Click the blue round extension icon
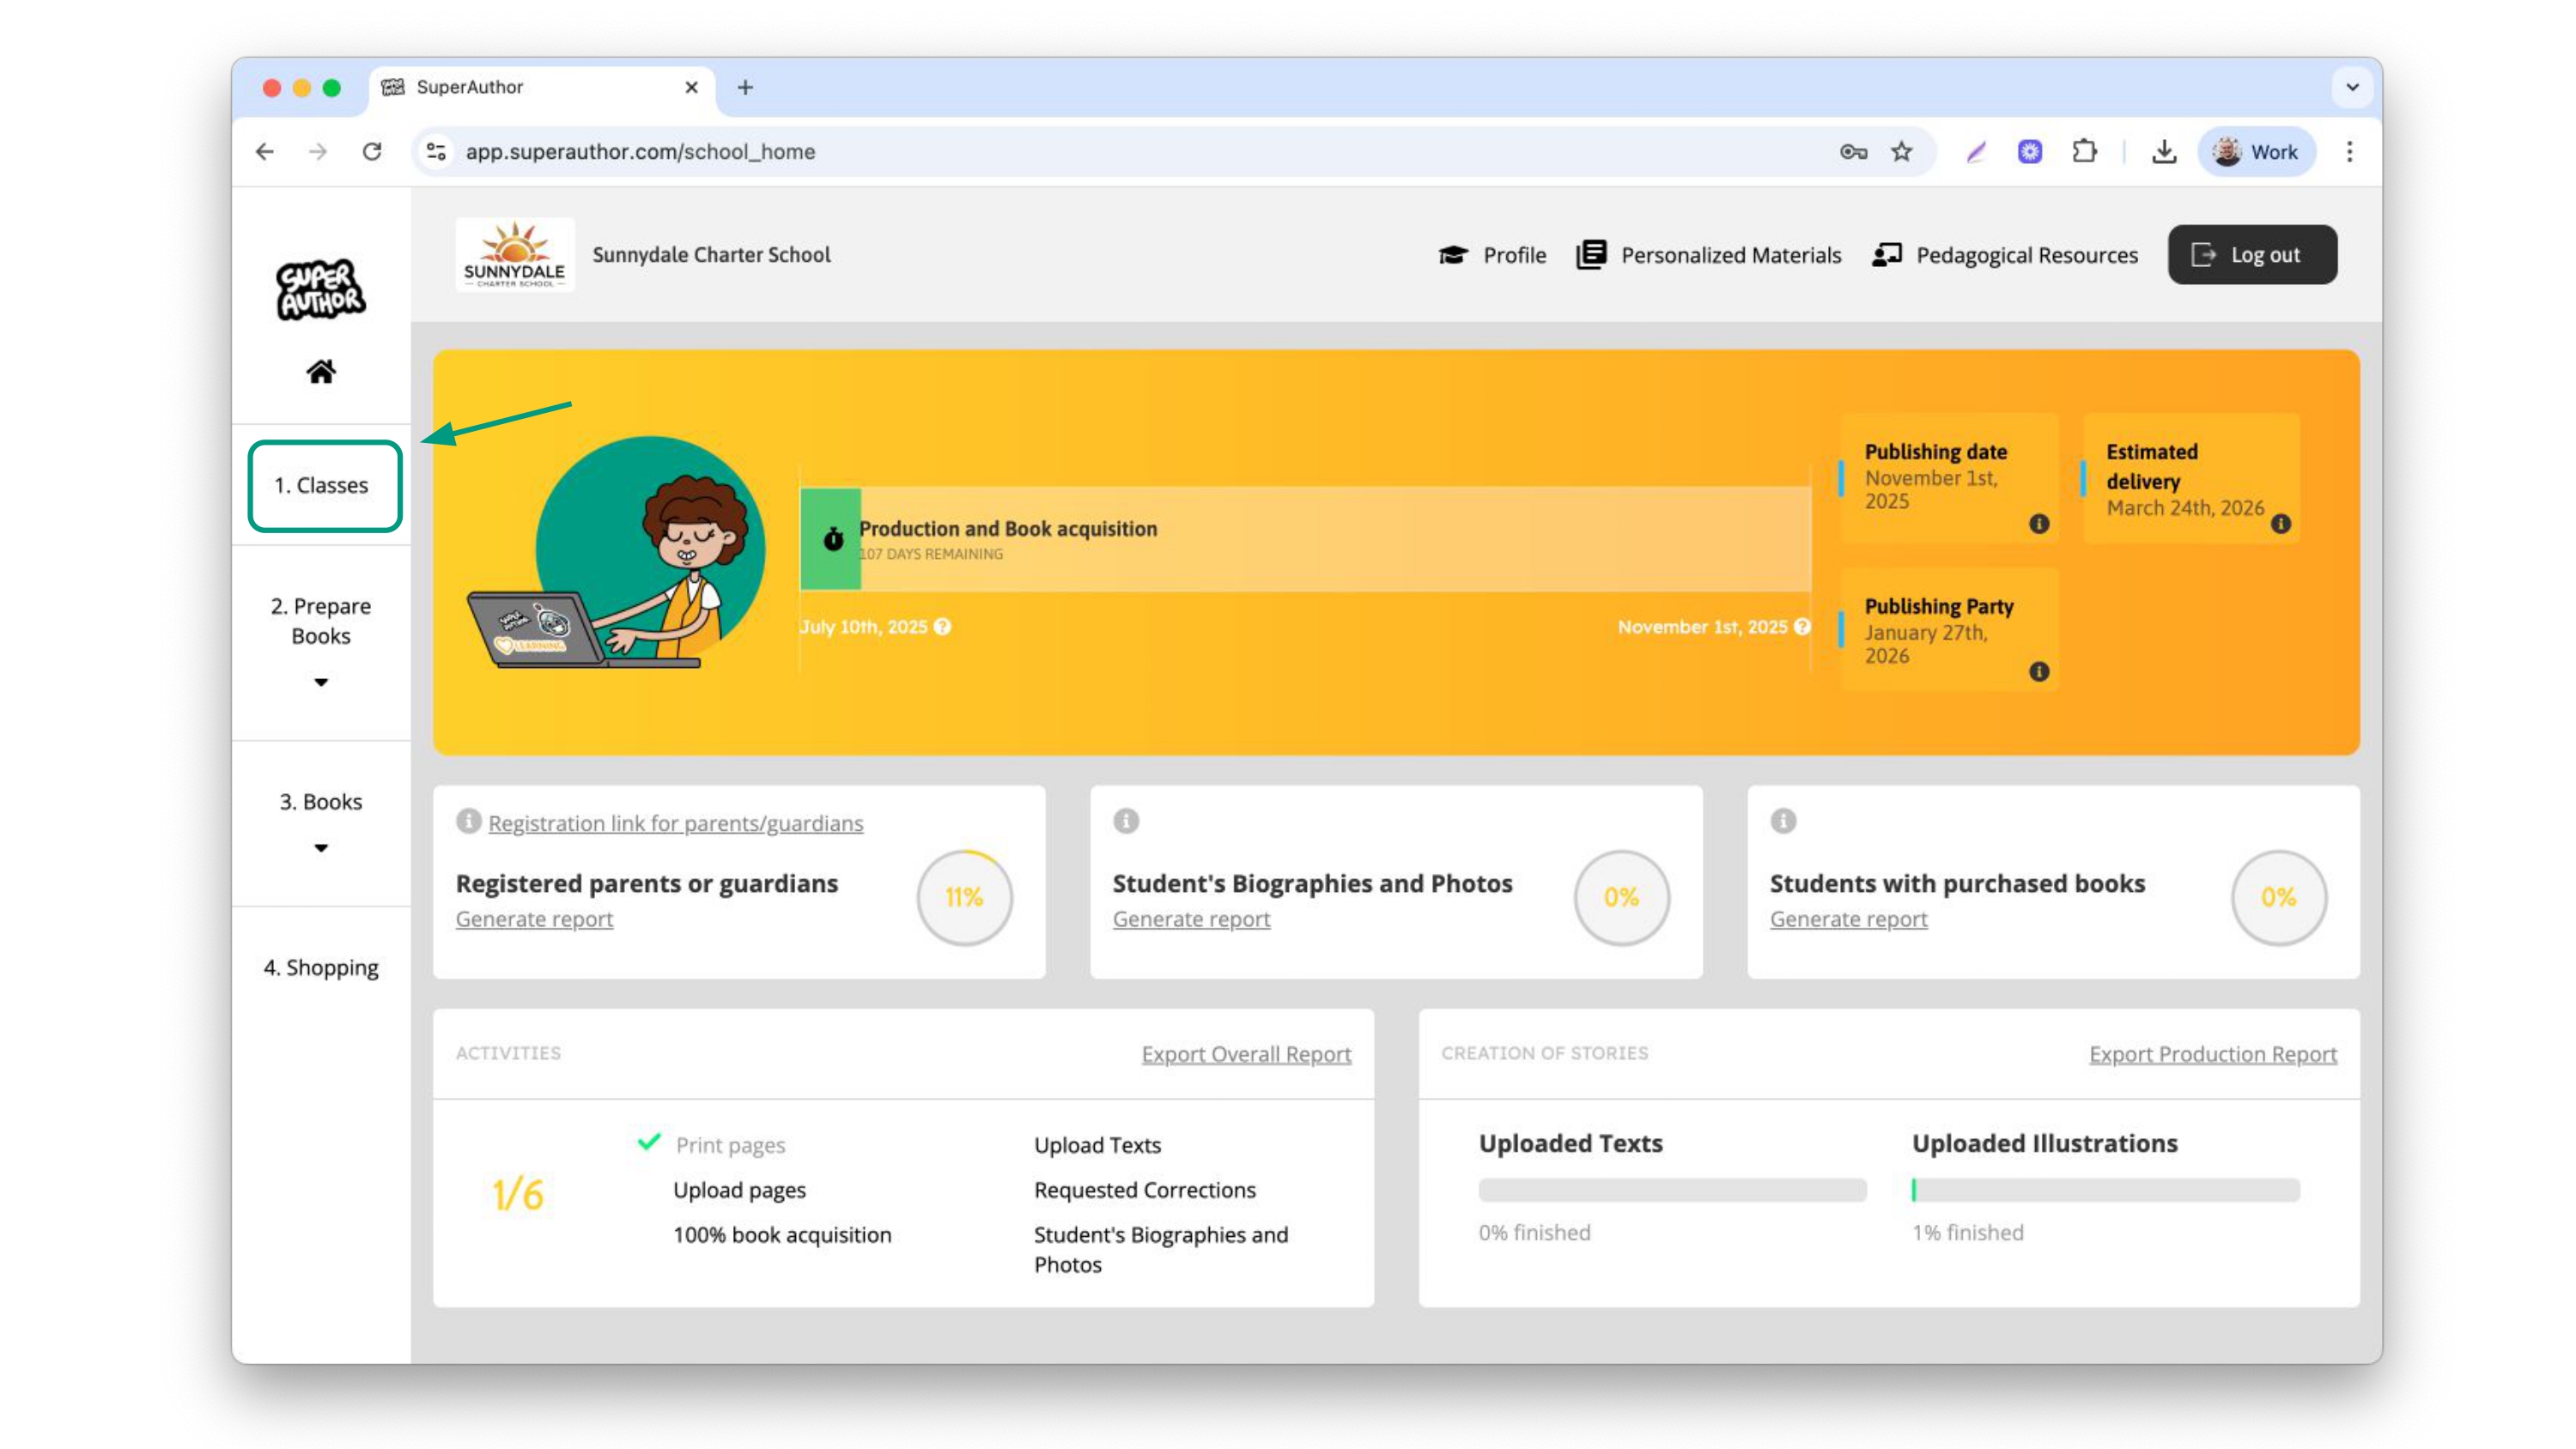 pos(2030,152)
